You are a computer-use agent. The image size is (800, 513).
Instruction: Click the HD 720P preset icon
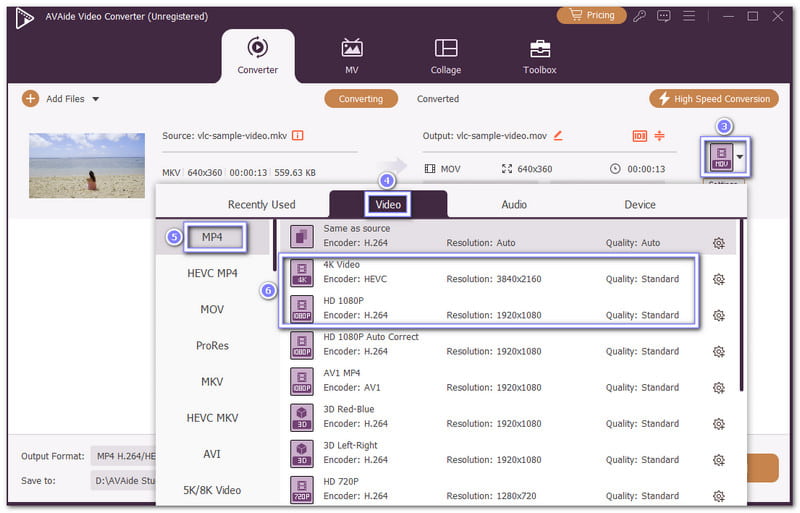click(x=302, y=490)
